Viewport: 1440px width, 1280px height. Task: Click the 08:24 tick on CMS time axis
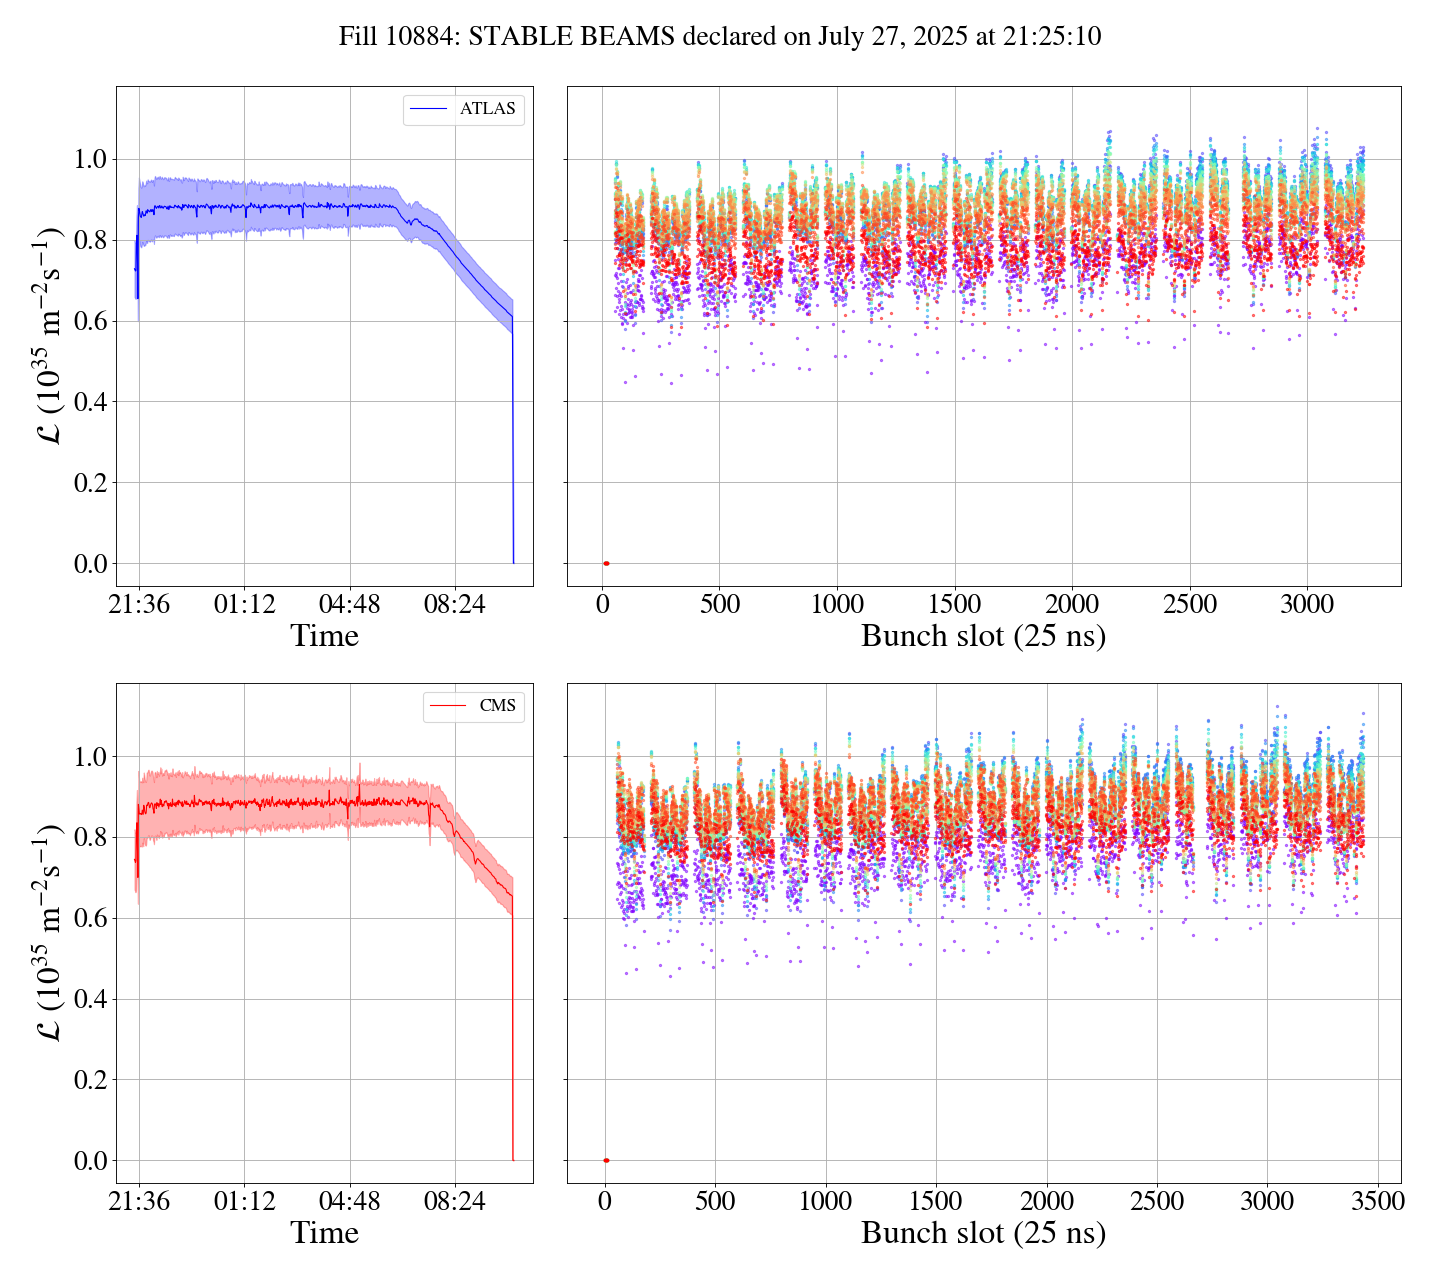(x=455, y=1201)
